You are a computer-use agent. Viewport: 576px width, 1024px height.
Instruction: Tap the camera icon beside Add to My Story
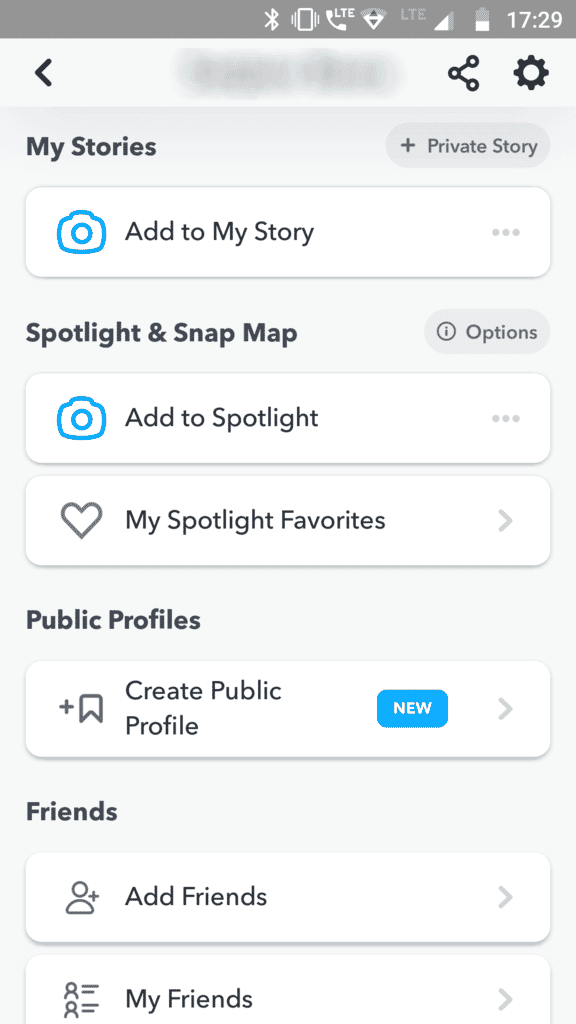pos(81,232)
